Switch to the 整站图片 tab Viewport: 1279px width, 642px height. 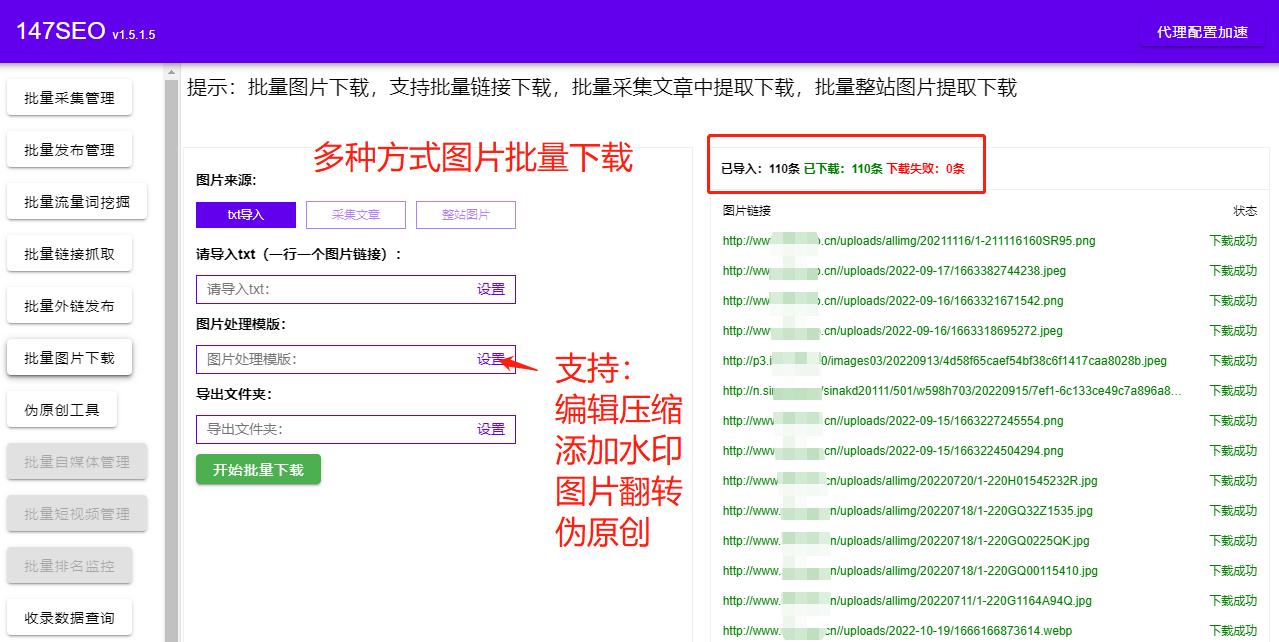tap(465, 214)
